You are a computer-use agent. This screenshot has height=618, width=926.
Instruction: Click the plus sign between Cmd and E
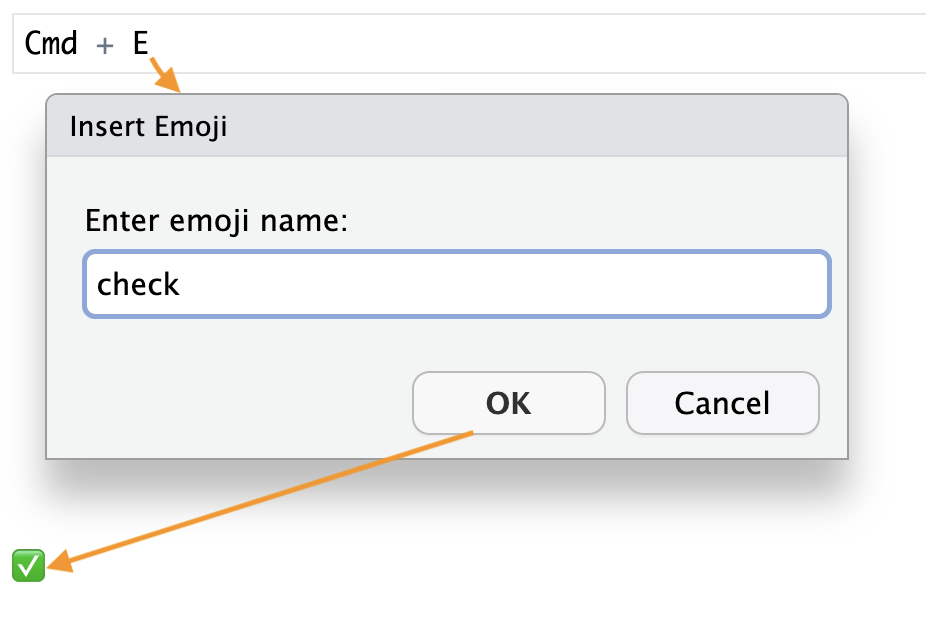pos(106,45)
